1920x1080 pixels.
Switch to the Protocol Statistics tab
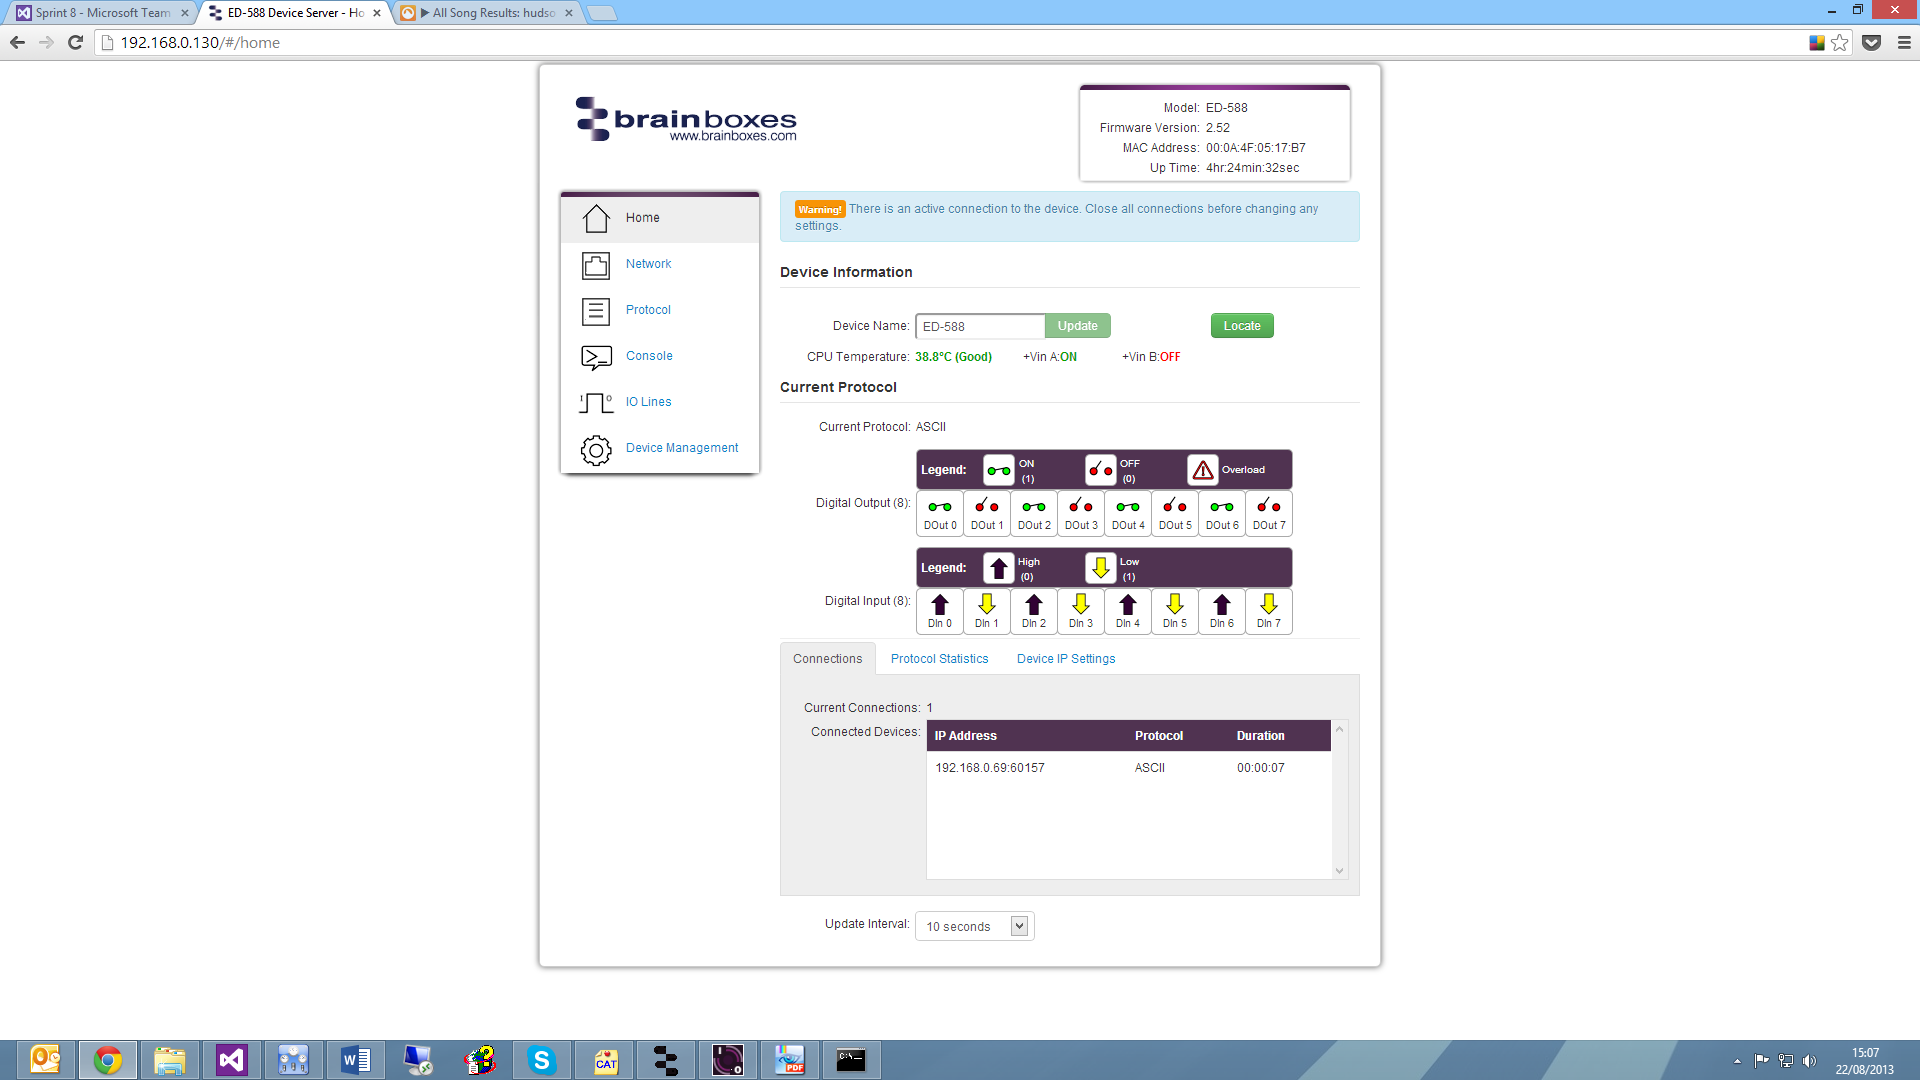(939, 658)
